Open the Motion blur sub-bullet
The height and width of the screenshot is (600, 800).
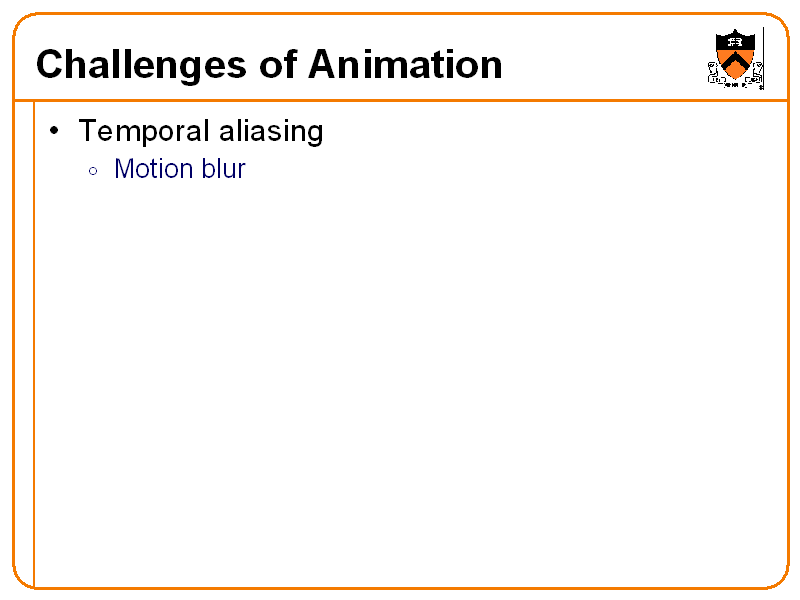180,169
